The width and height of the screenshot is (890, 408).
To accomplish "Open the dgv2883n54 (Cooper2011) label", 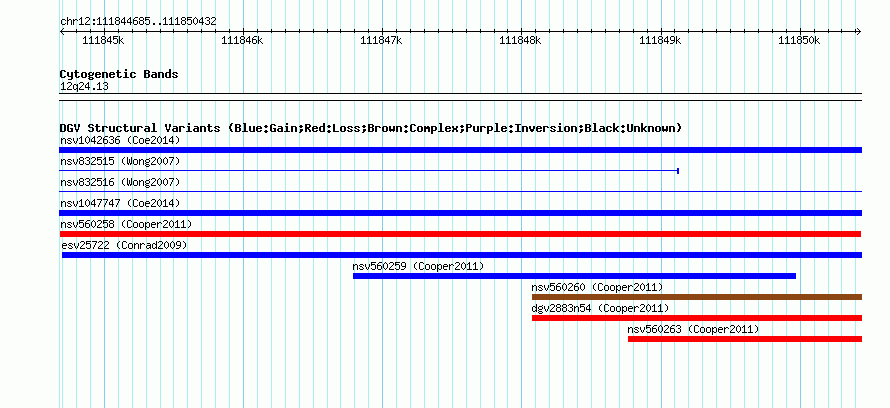I will click(x=600, y=308).
